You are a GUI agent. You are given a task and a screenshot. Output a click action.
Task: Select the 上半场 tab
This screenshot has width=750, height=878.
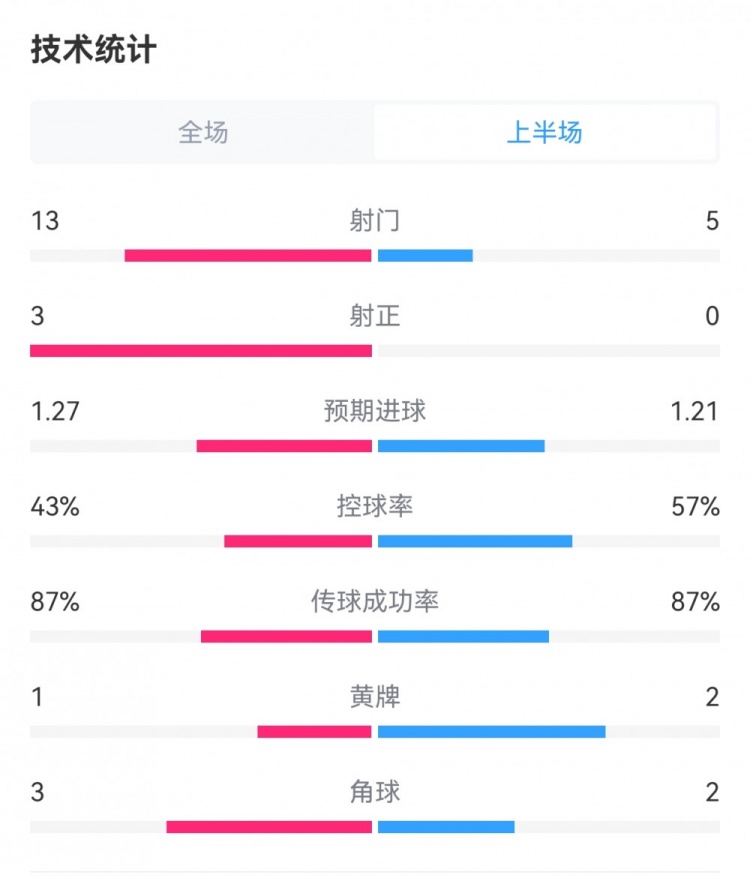point(545,132)
